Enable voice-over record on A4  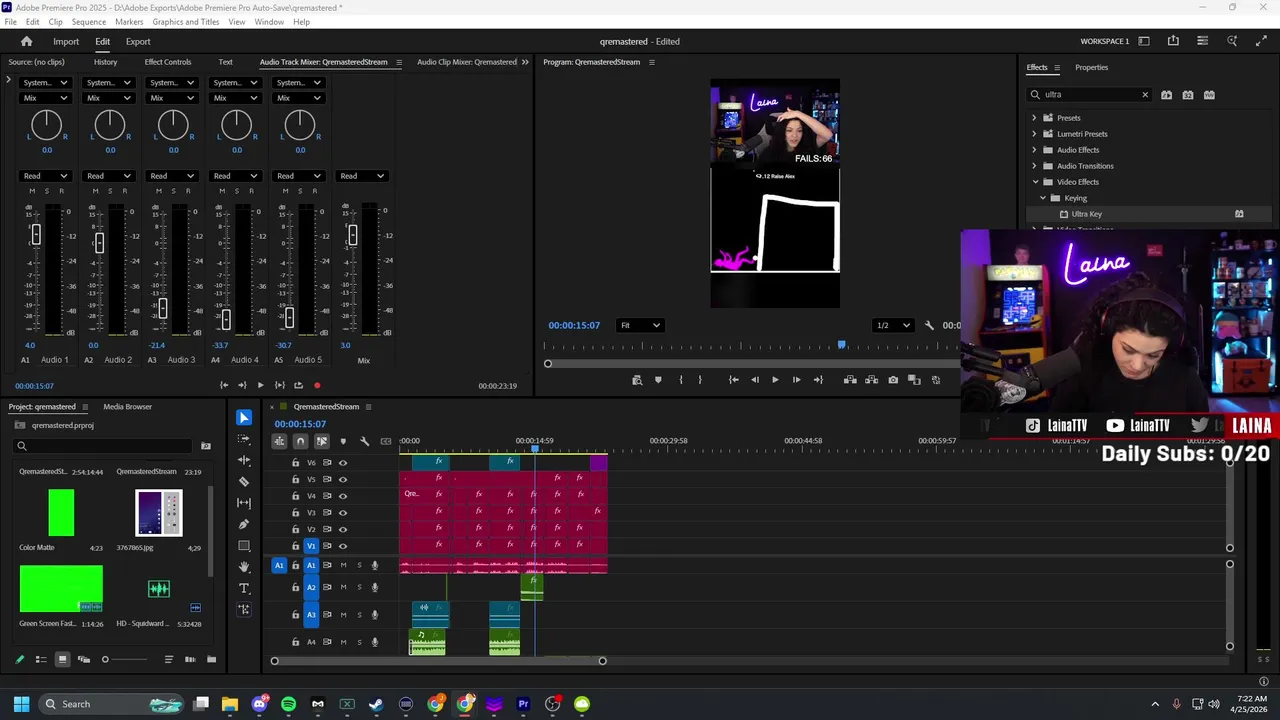(x=375, y=642)
